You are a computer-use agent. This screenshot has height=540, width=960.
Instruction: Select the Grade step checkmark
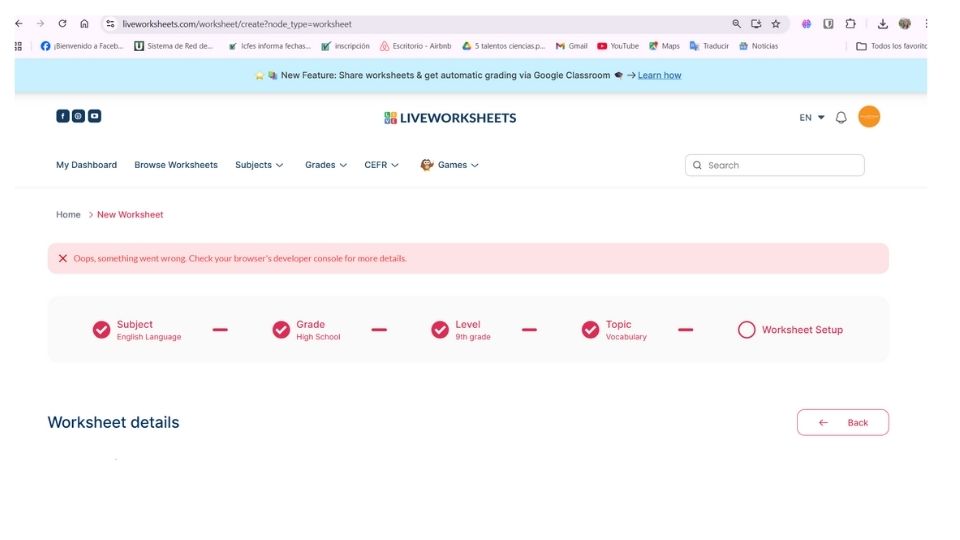[281, 330]
